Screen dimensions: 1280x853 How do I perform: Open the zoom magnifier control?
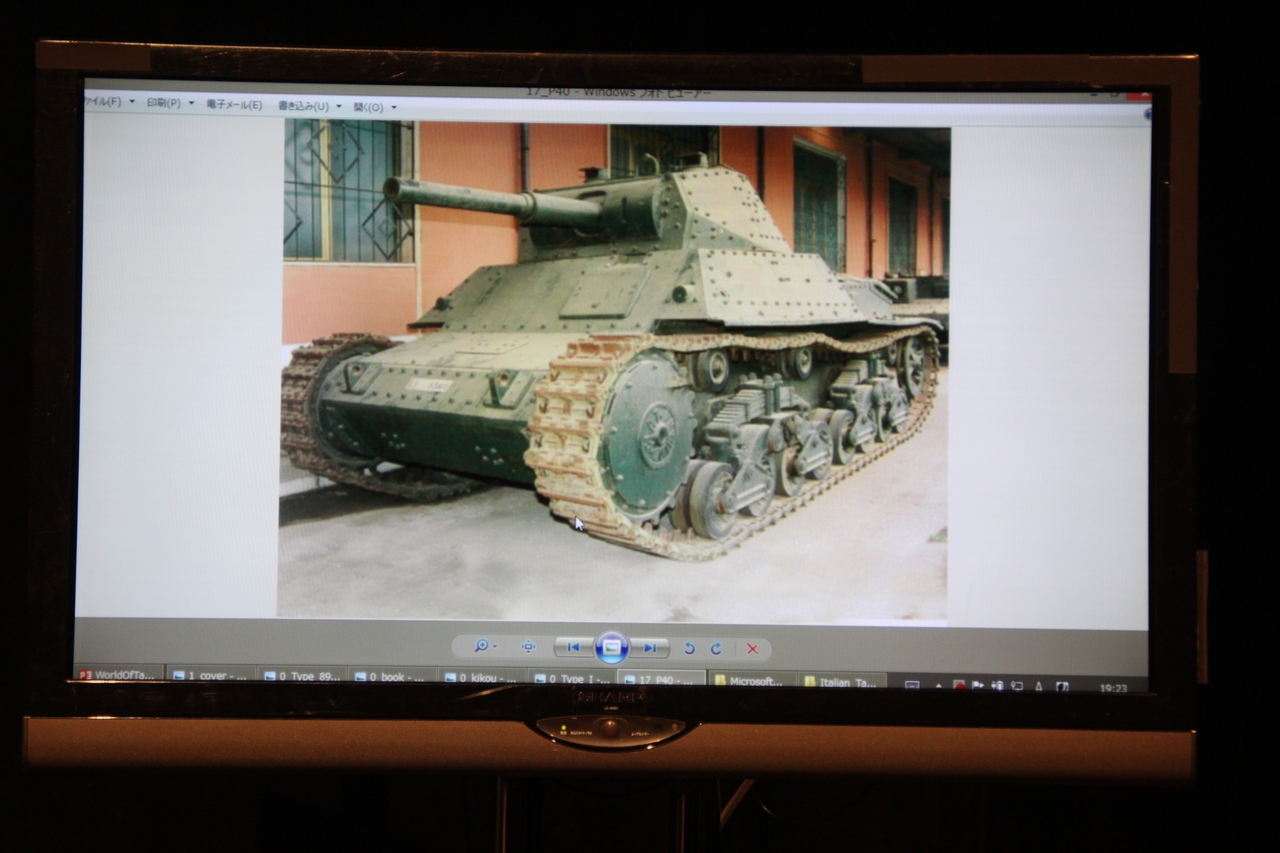click(x=485, y=647)
